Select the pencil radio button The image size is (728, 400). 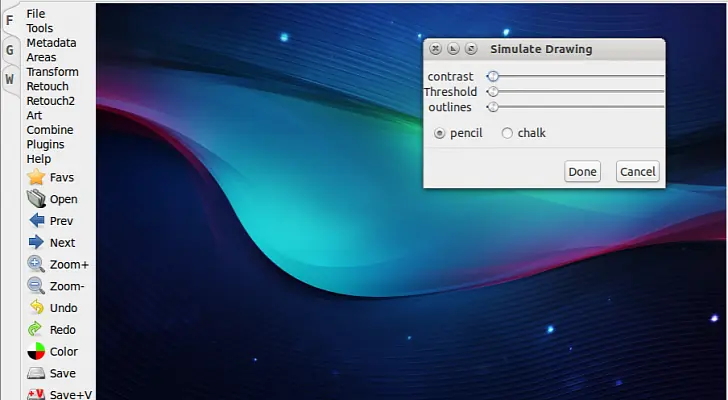[x=439, y=133]
